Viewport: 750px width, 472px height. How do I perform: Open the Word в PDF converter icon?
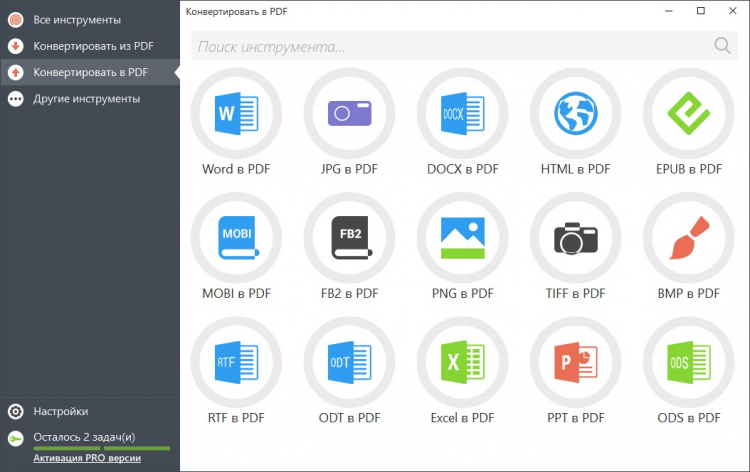(236, 113)
